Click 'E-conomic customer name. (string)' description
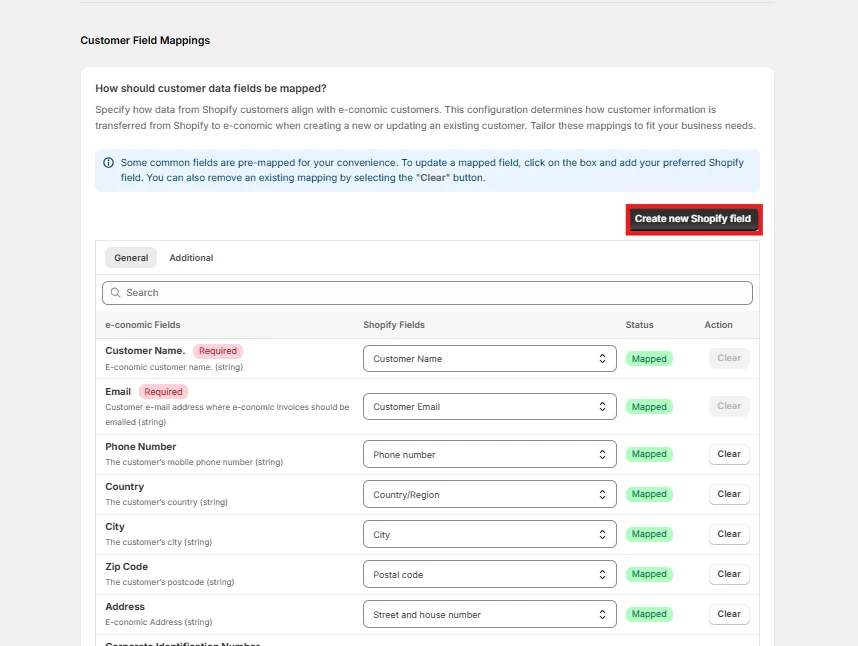Image resolution: width=858 pixels, height=646 pixels. [174, 367]
